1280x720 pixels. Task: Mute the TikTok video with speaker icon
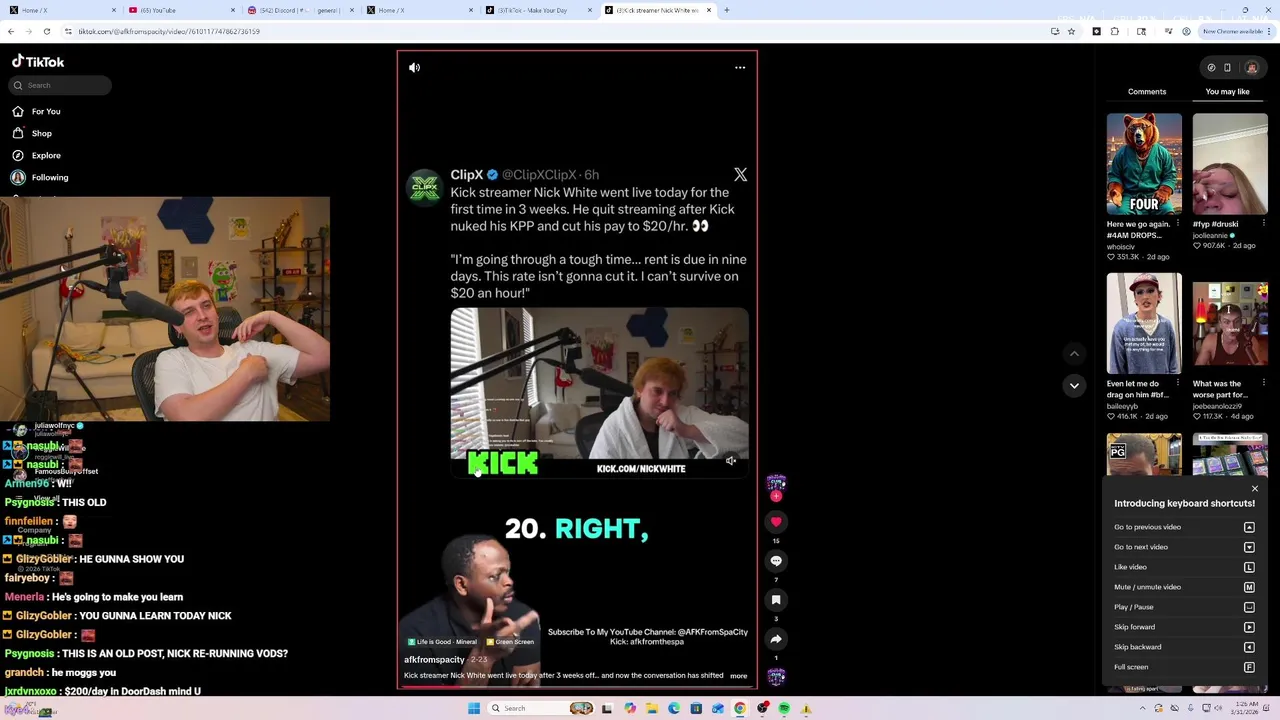click(x=414, y=67)
